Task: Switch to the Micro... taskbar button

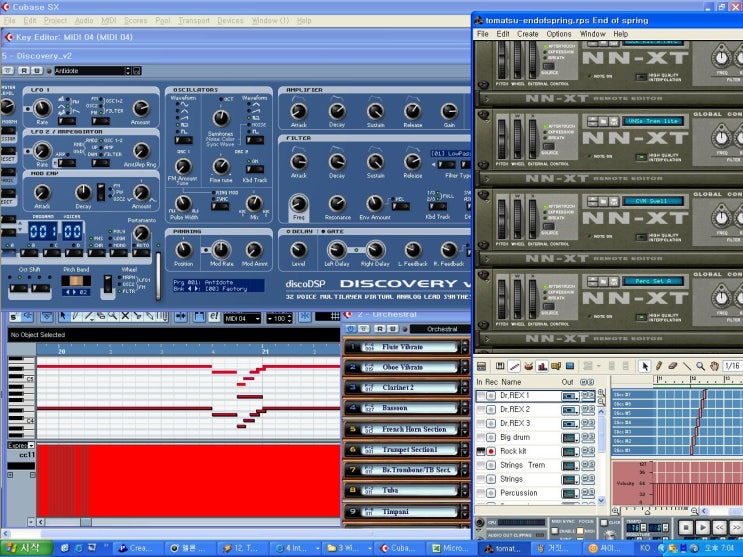Action: pyautogui.click(x=450, y=548)
